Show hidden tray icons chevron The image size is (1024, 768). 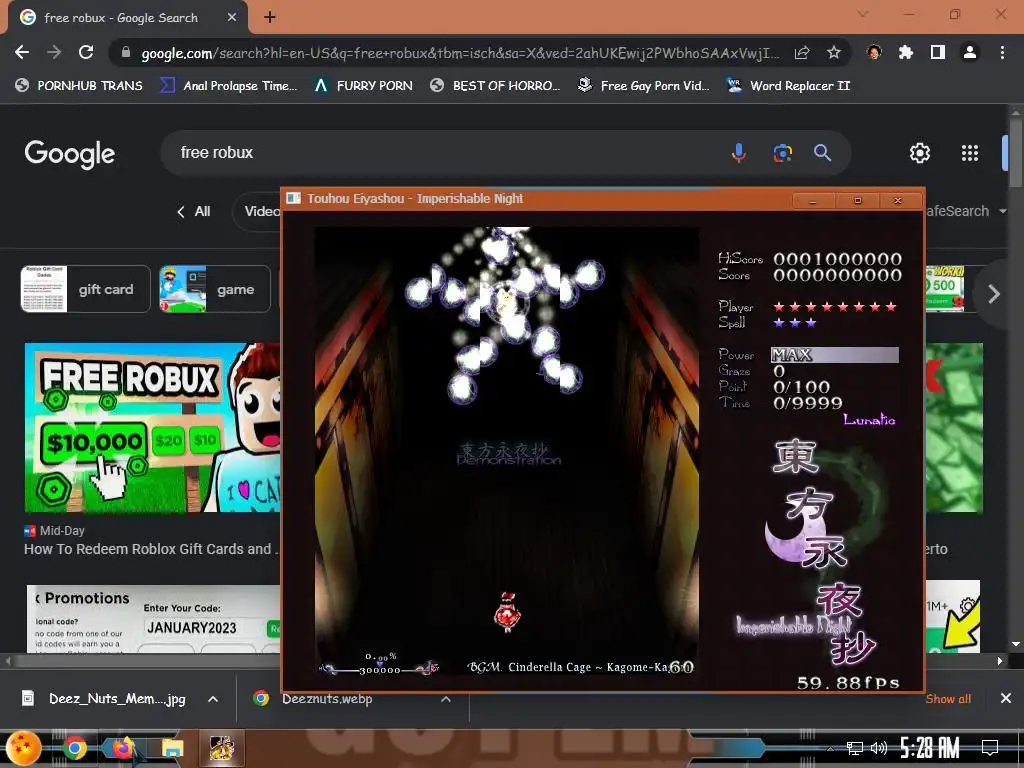(830, 748)
